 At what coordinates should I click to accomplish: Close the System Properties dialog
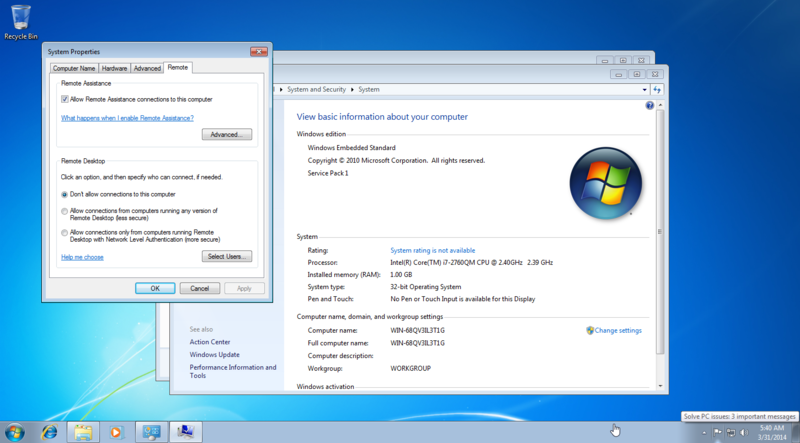tap(259, 52)
